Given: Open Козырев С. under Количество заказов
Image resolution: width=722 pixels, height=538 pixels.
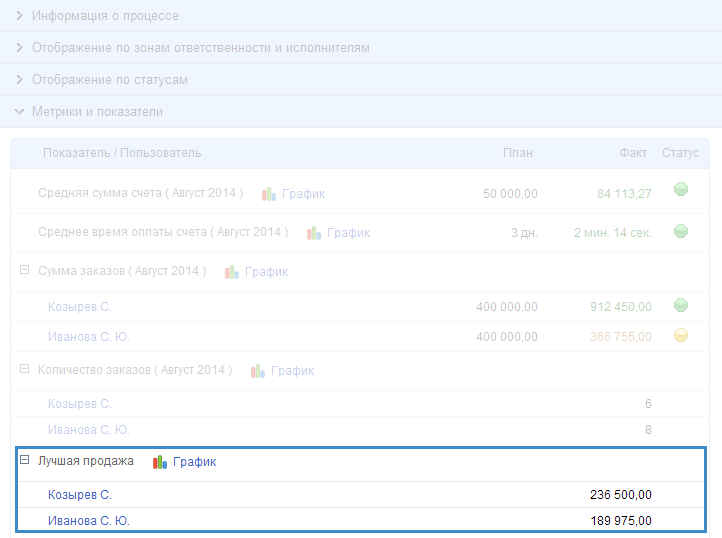Looking at the screenshot, I should 80,404.
